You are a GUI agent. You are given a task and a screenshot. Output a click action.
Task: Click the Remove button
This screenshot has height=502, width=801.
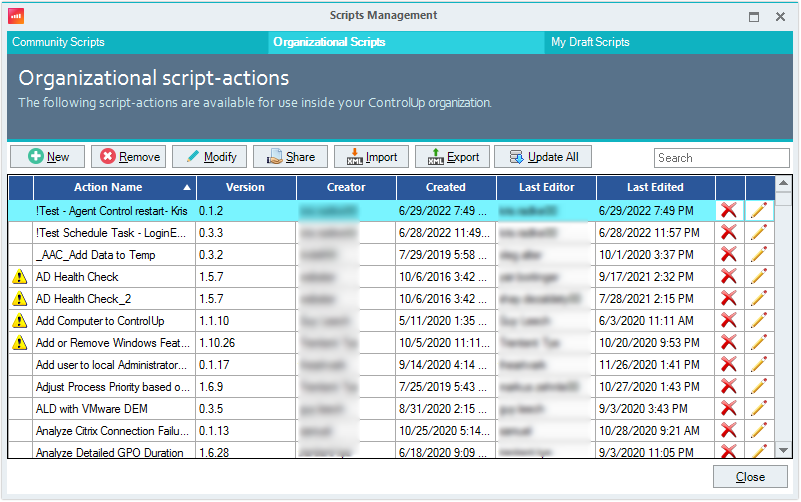click(x=129, y=156)
